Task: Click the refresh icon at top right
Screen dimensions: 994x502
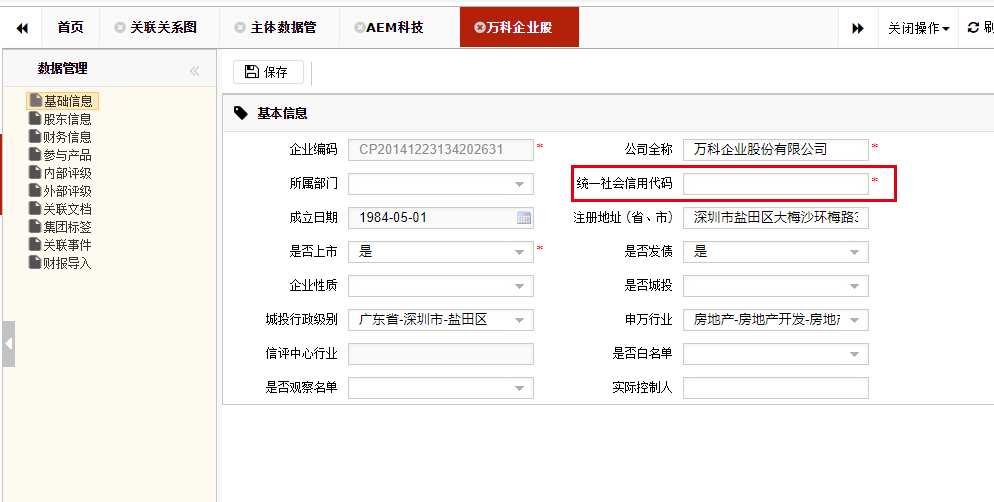Action: [974, 27]
